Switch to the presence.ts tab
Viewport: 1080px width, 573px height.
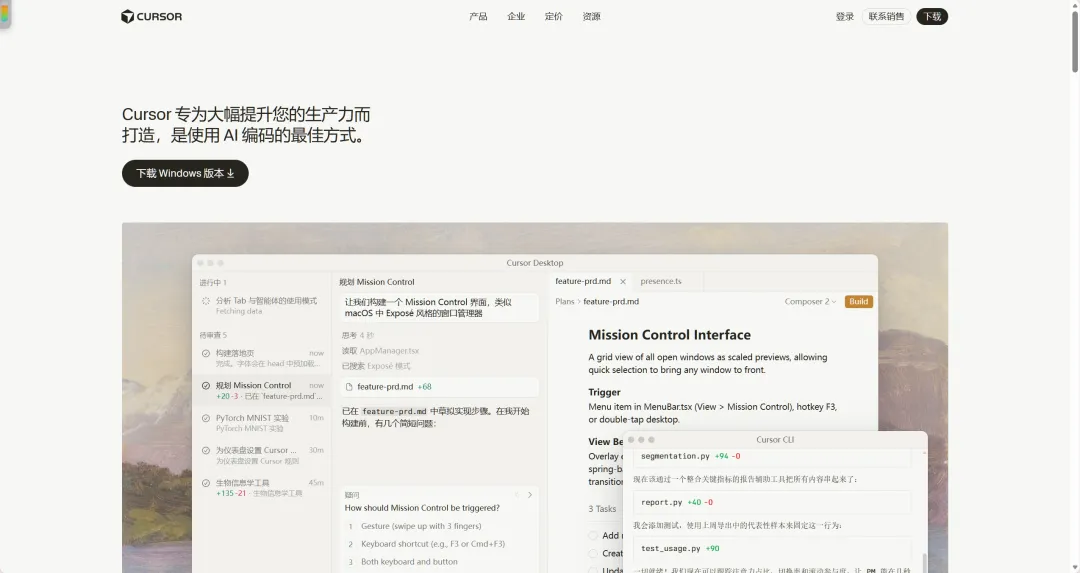pos(661,281)
